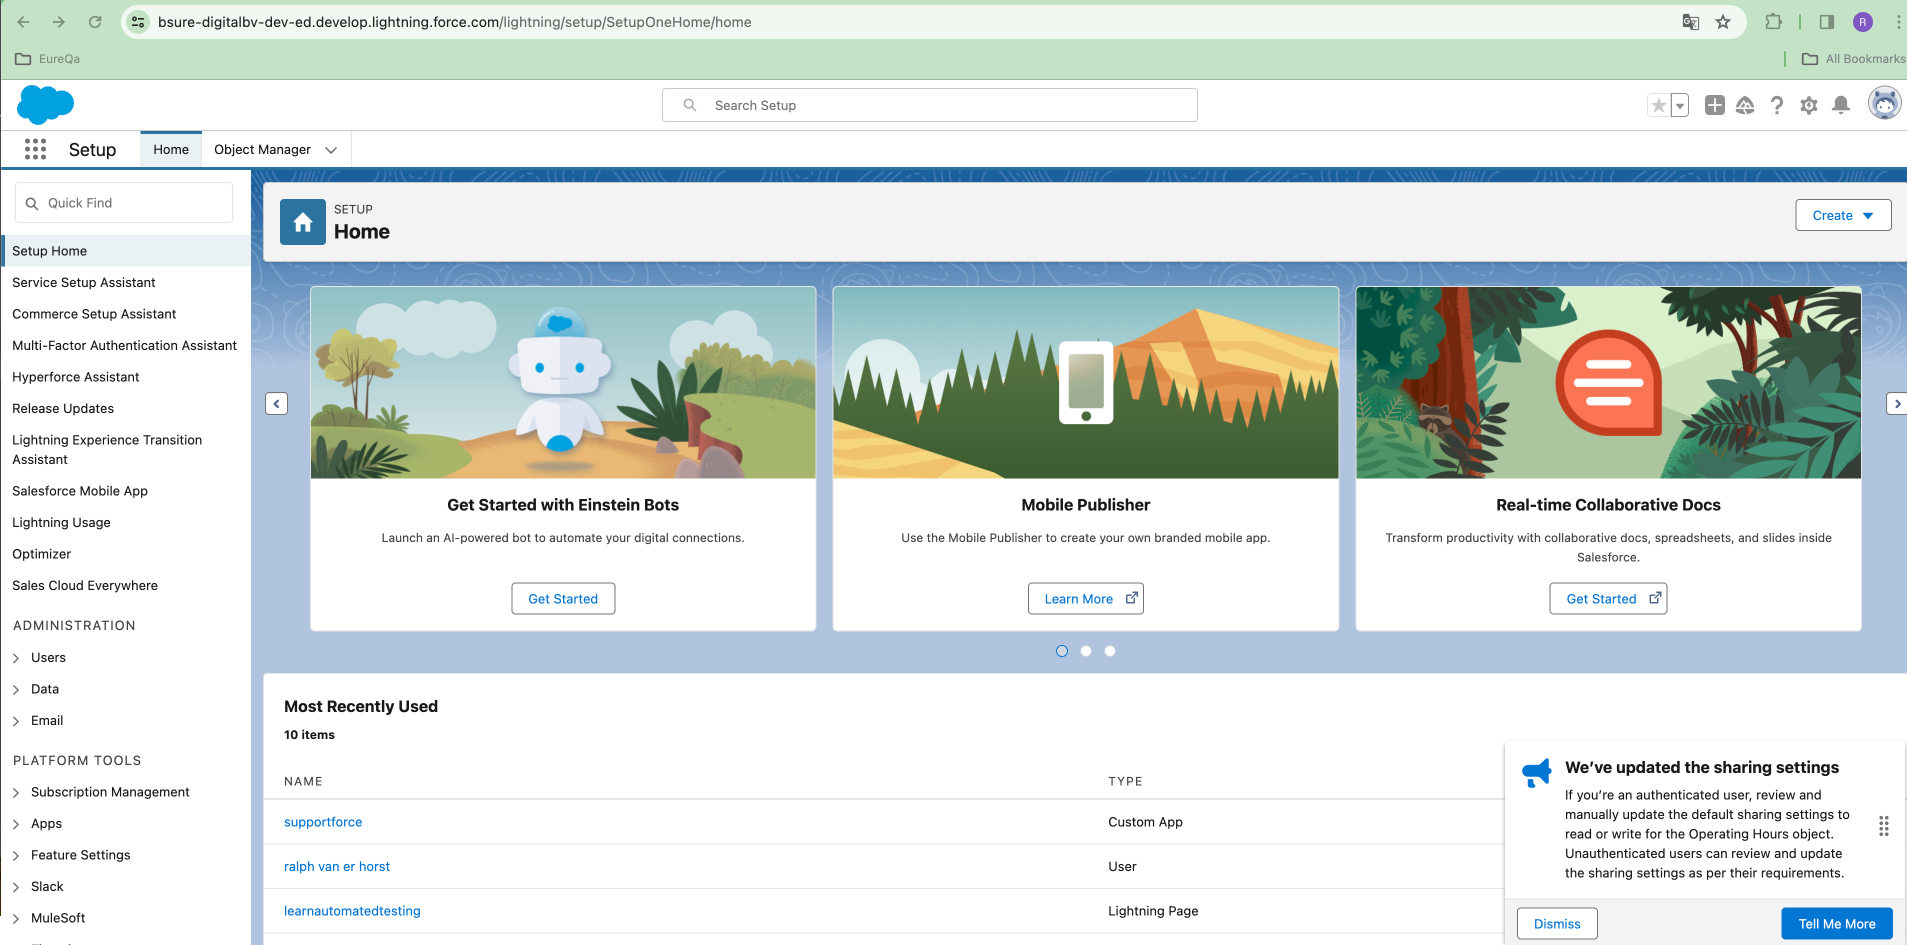The height and width of the screenshot is (945, 1907).
Task: Expand the Email tree node
Action: [x=16, y=721]
